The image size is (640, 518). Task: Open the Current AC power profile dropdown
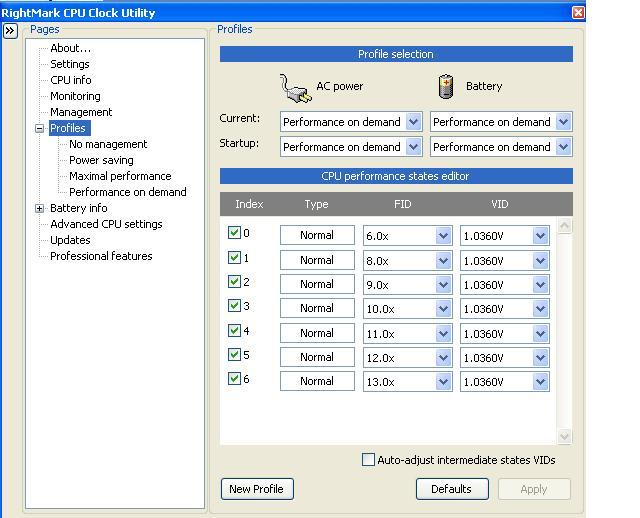point(414,122)
